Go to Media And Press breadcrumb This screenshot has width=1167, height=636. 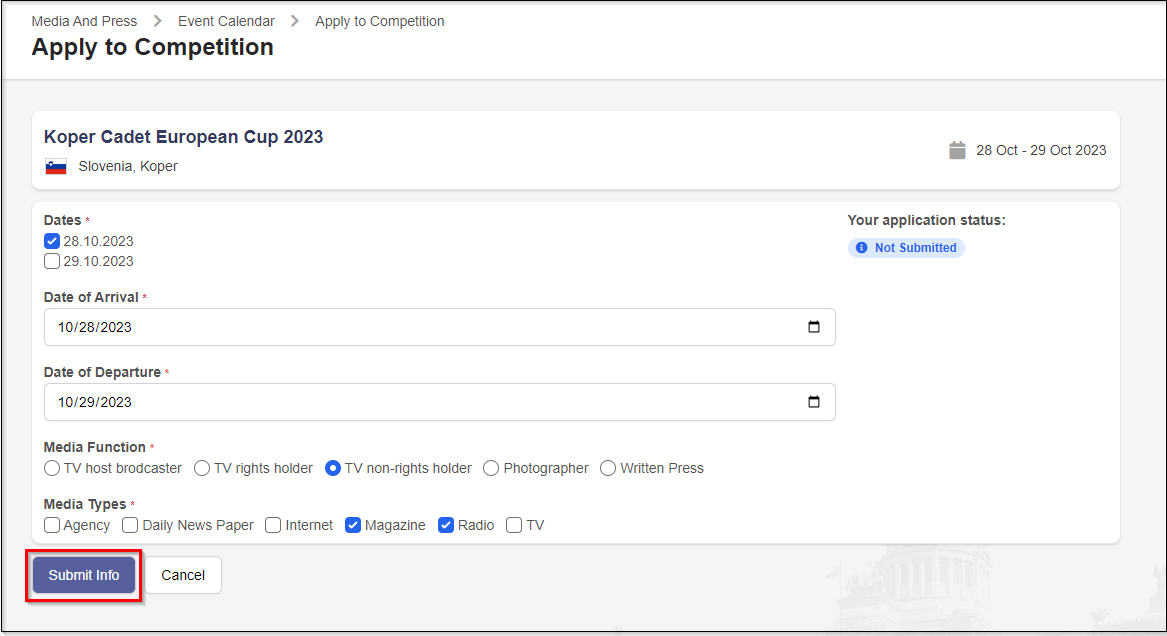tap(84, 21)
